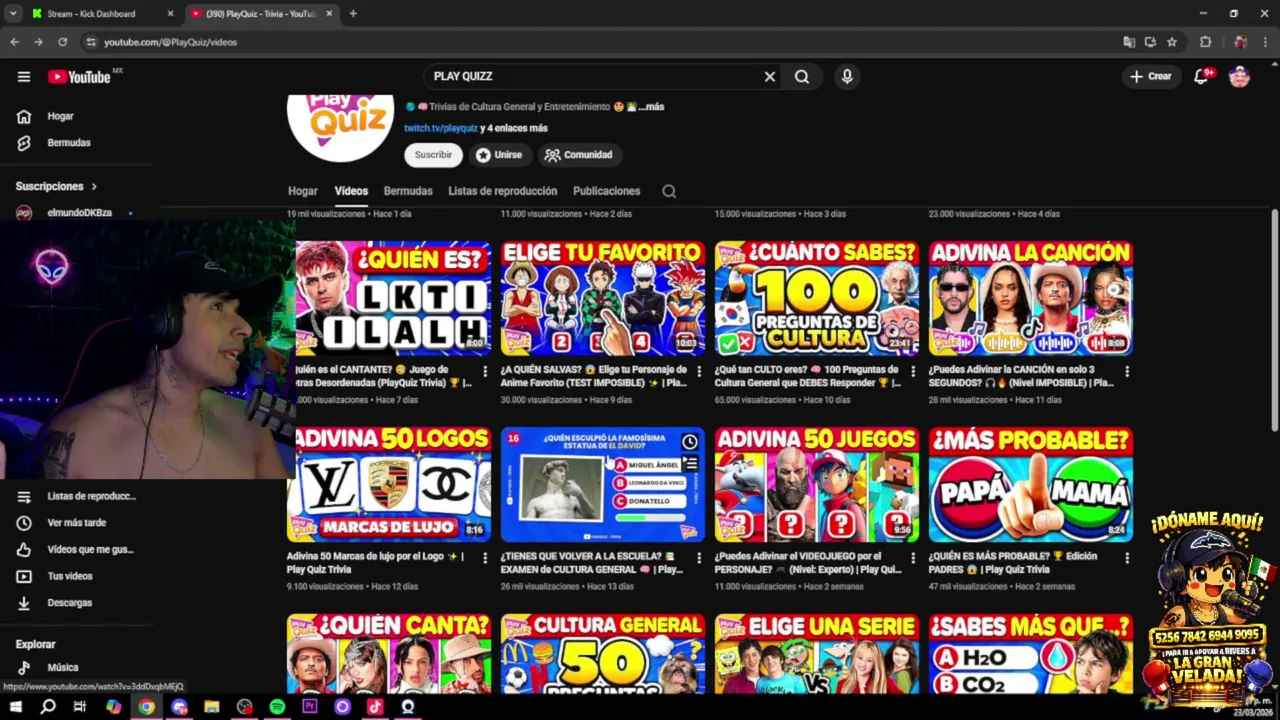The height and width of the screenshot is (720, 1280).
Task: Open Windows Start menu
Action: point(15,706)
